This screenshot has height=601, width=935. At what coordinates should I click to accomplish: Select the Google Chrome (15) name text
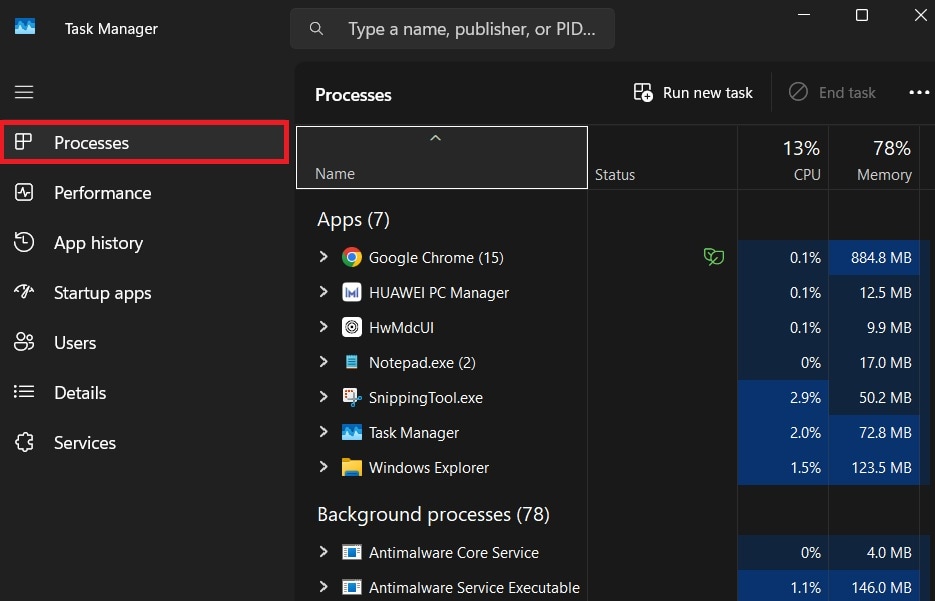436,258
